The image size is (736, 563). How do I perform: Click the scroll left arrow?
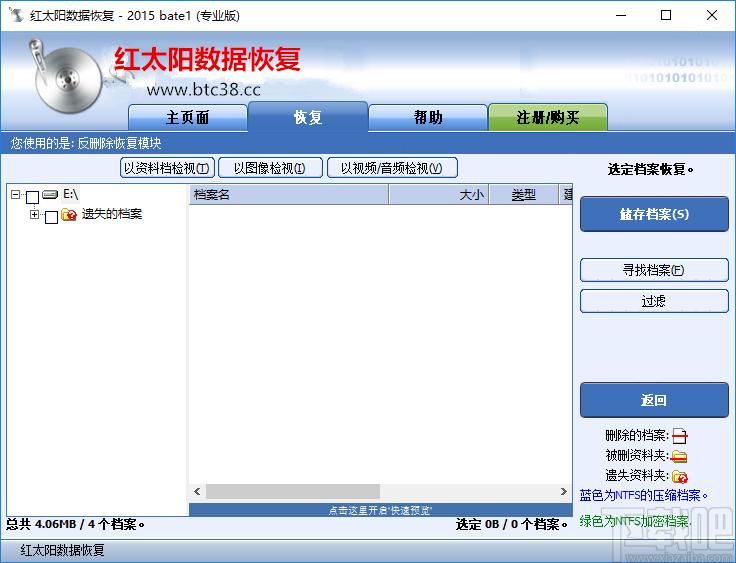(x=197, y=492)
